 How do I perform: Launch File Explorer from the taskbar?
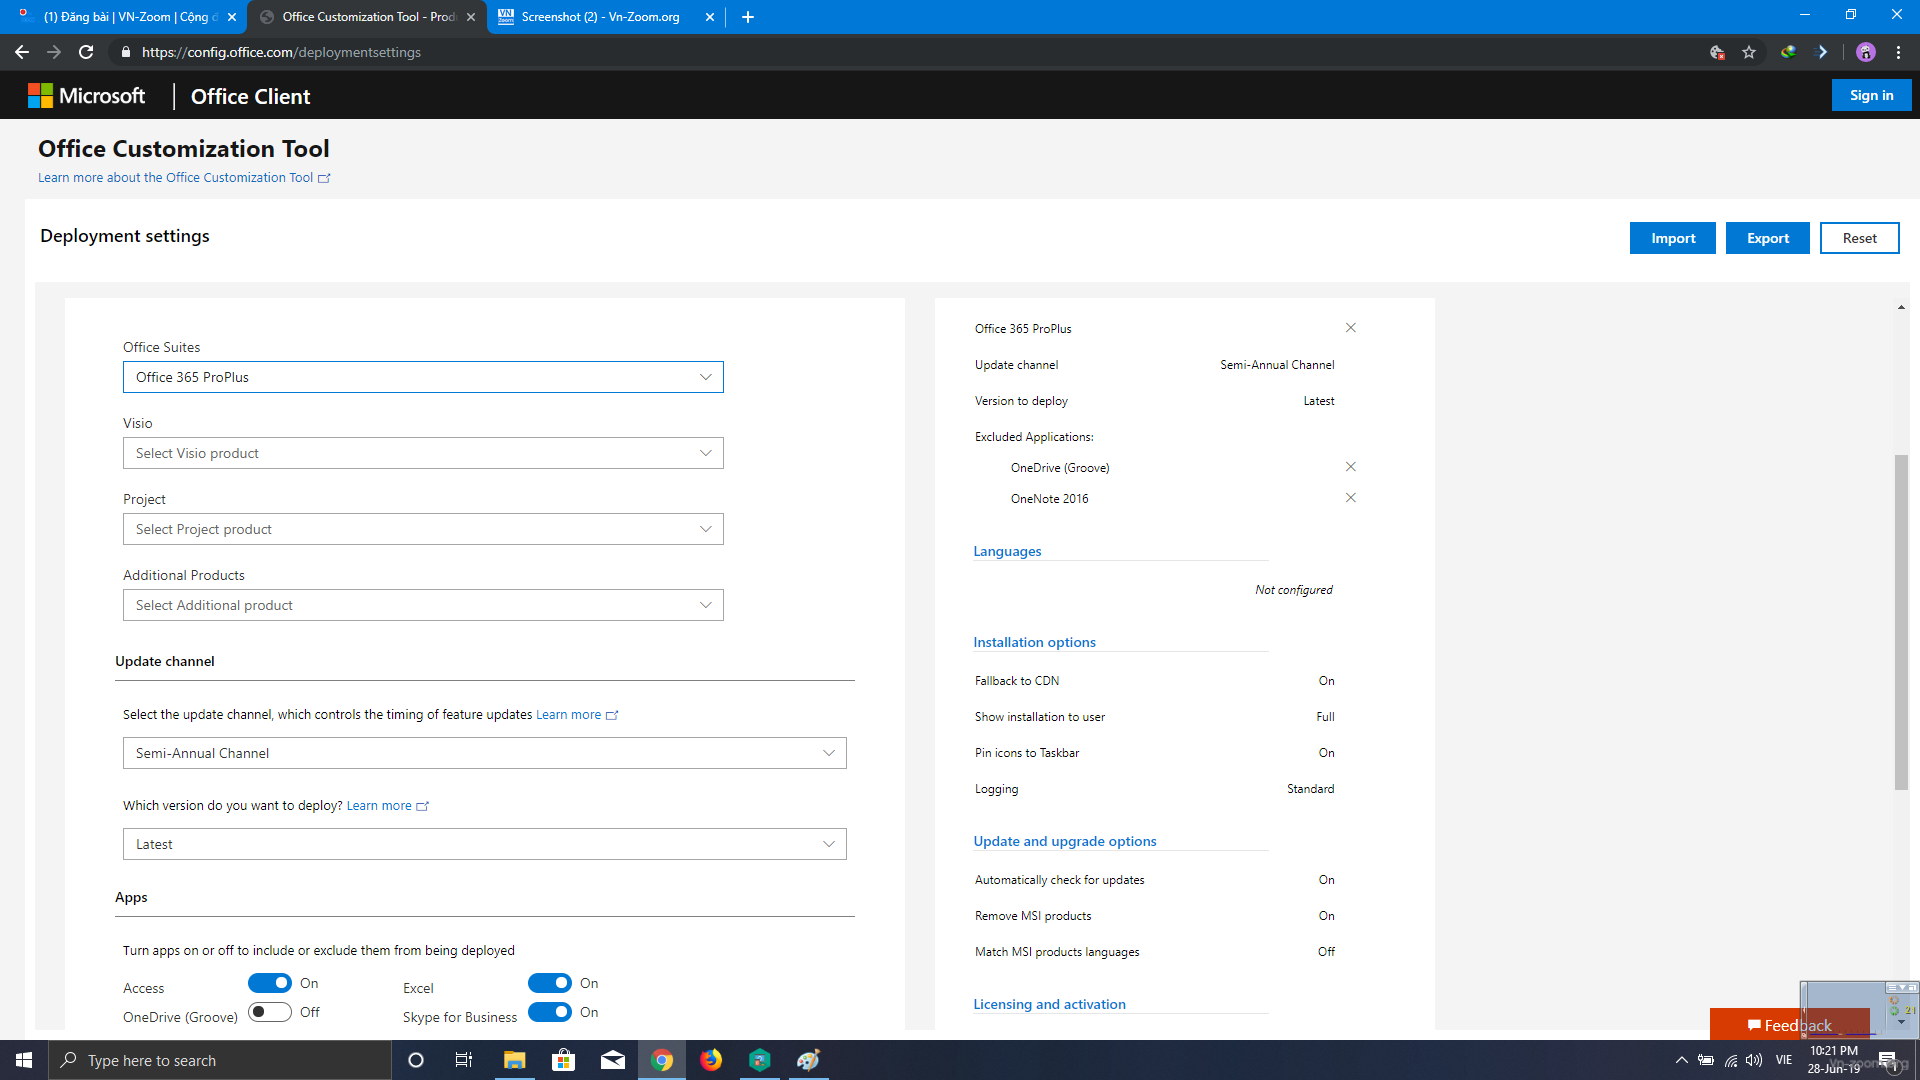coord(514,1060)
